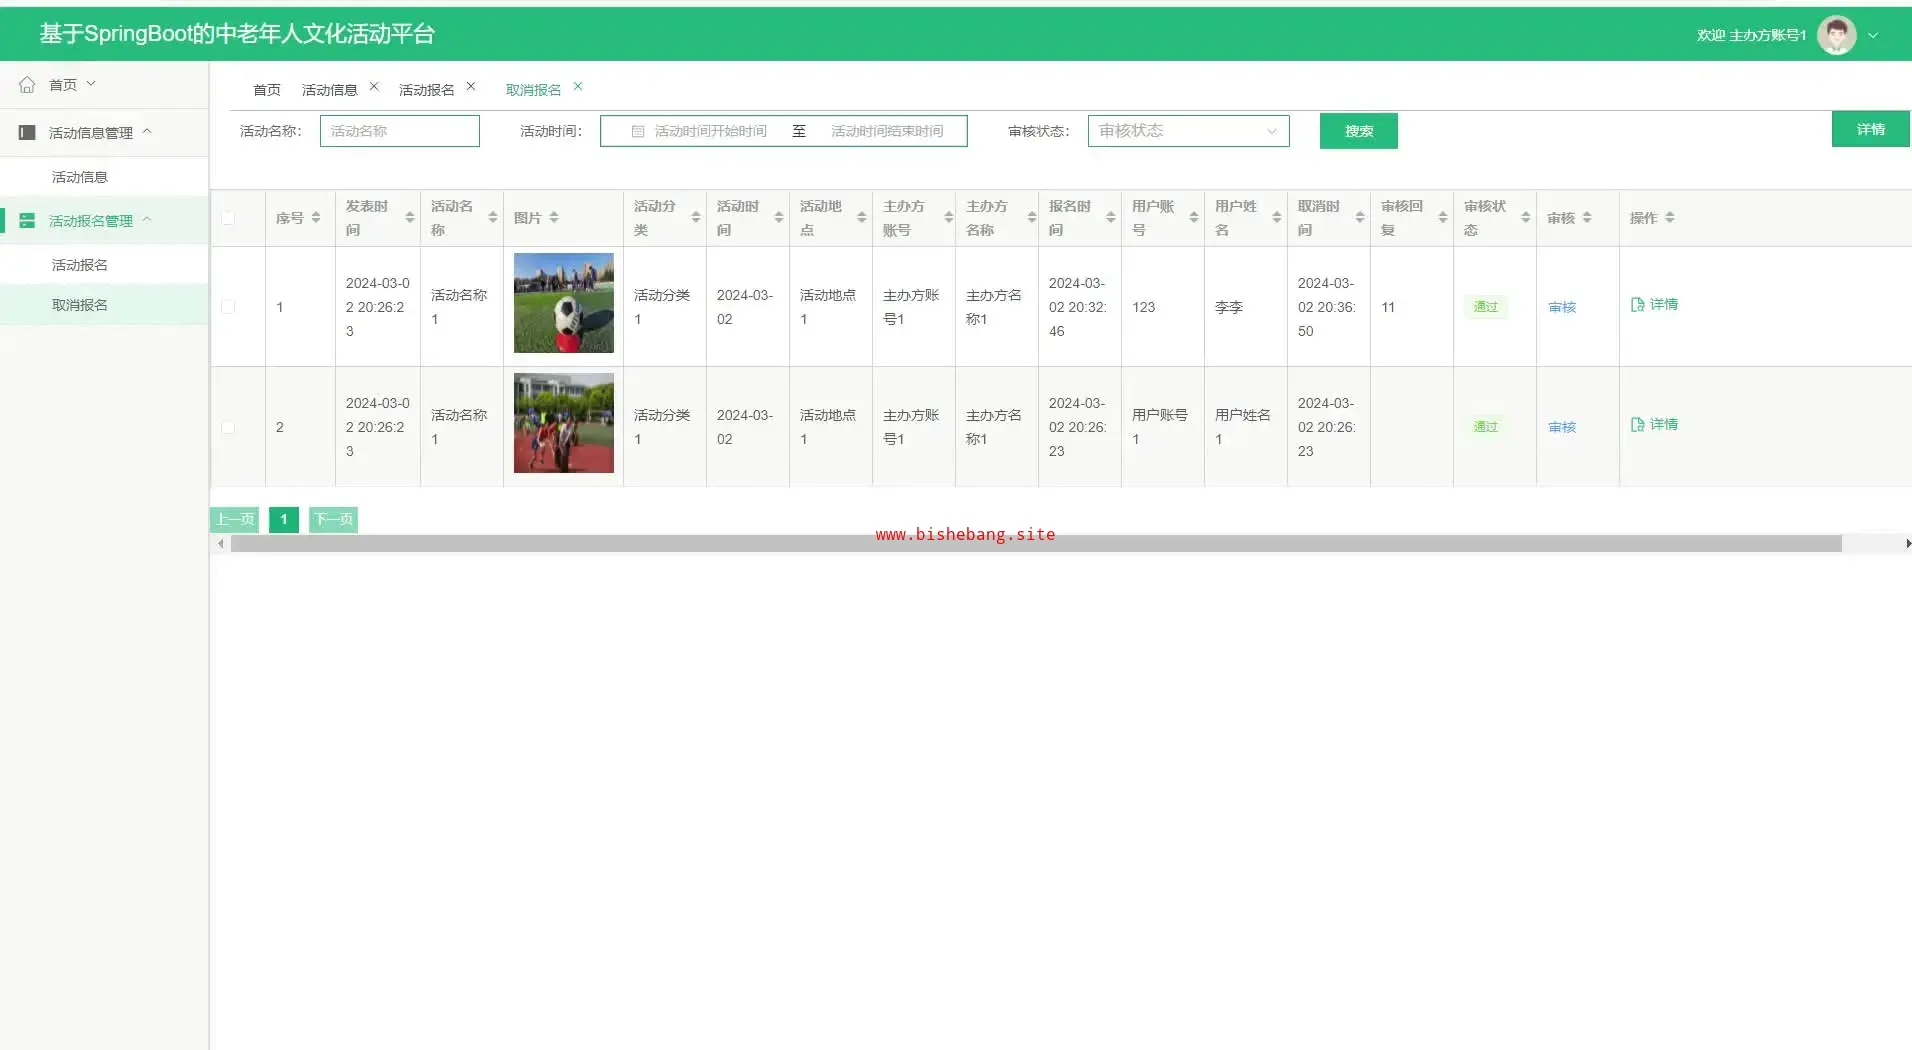This screenshot has height=1050, width=1912.
Task: Sort by 活动时间 column arrows
Action: (779, 217)
